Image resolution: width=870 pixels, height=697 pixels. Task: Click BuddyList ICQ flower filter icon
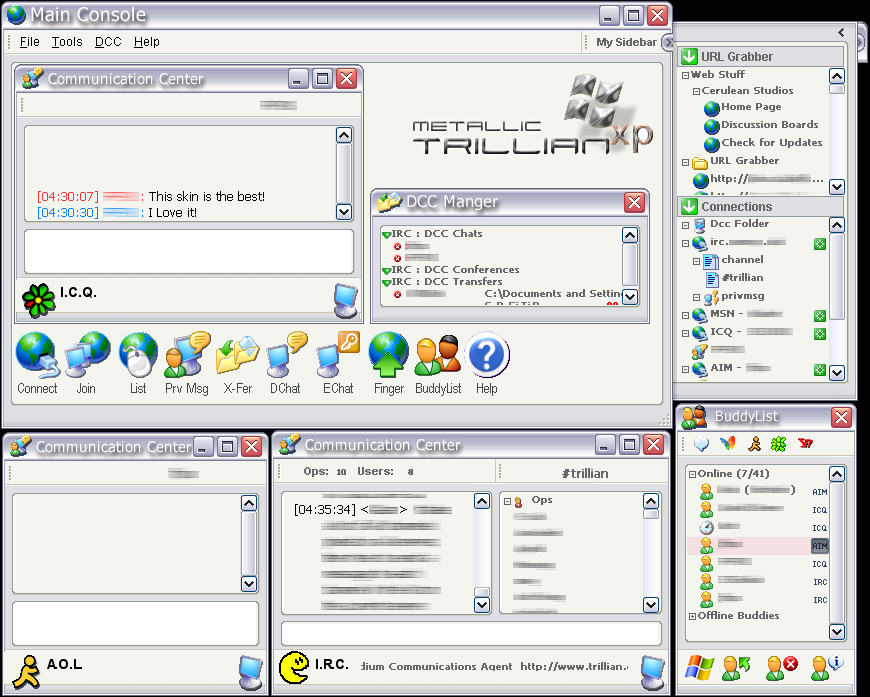[x=779, y=443]
